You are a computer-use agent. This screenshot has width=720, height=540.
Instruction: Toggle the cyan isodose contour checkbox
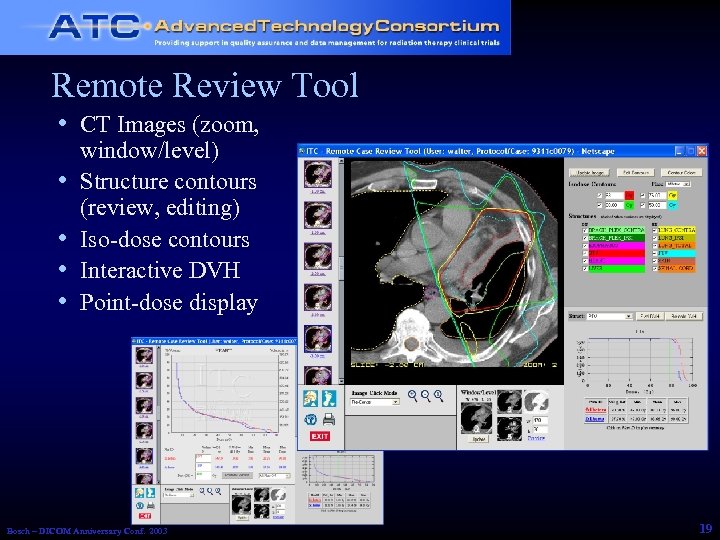click(x=643, y=205)
